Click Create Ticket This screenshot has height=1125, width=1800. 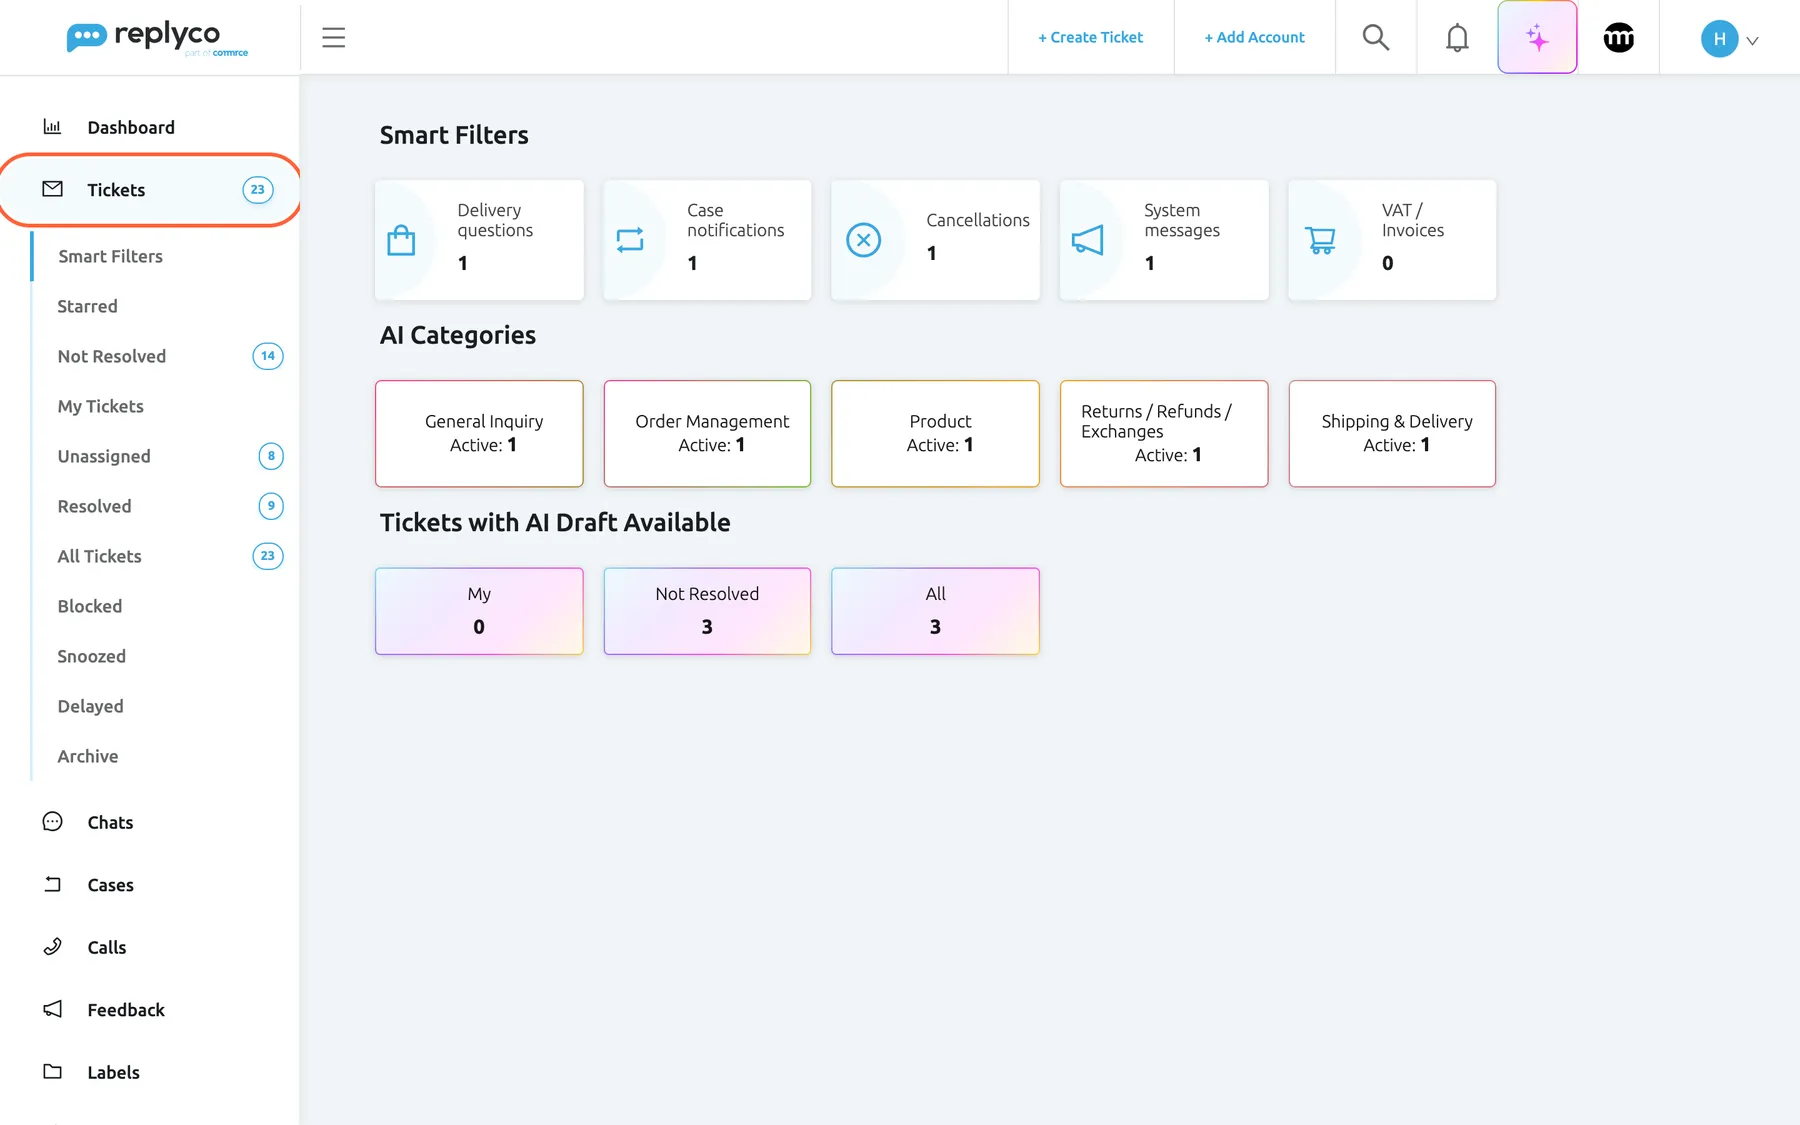coord(1090,37)
